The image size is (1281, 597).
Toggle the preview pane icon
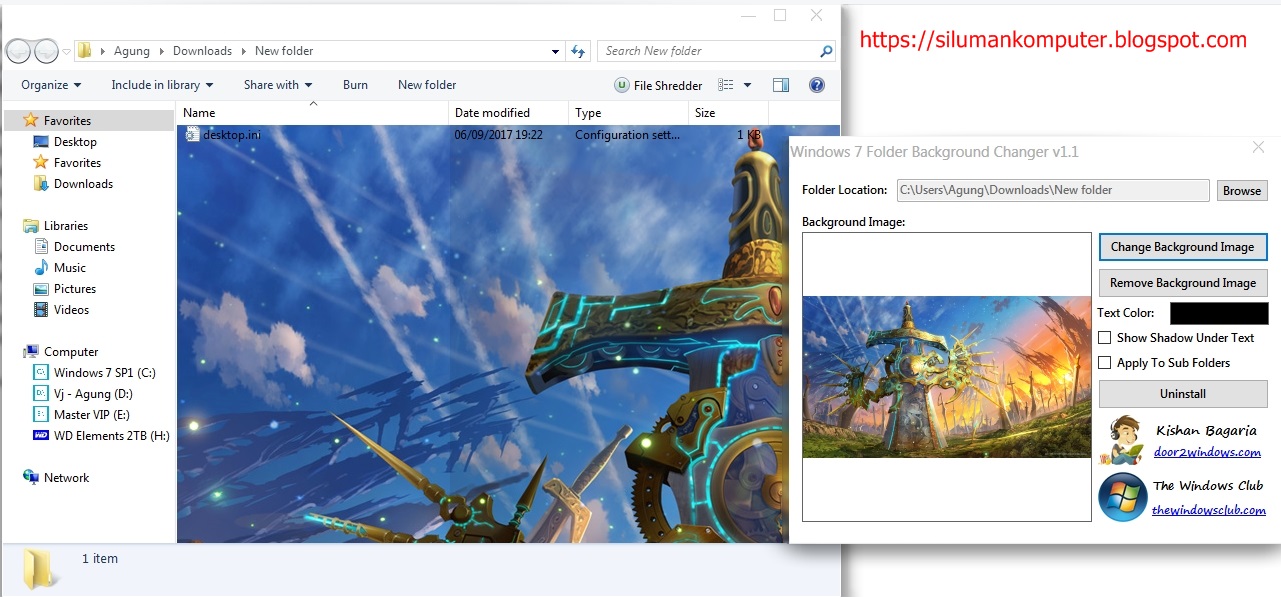(781, 85)
